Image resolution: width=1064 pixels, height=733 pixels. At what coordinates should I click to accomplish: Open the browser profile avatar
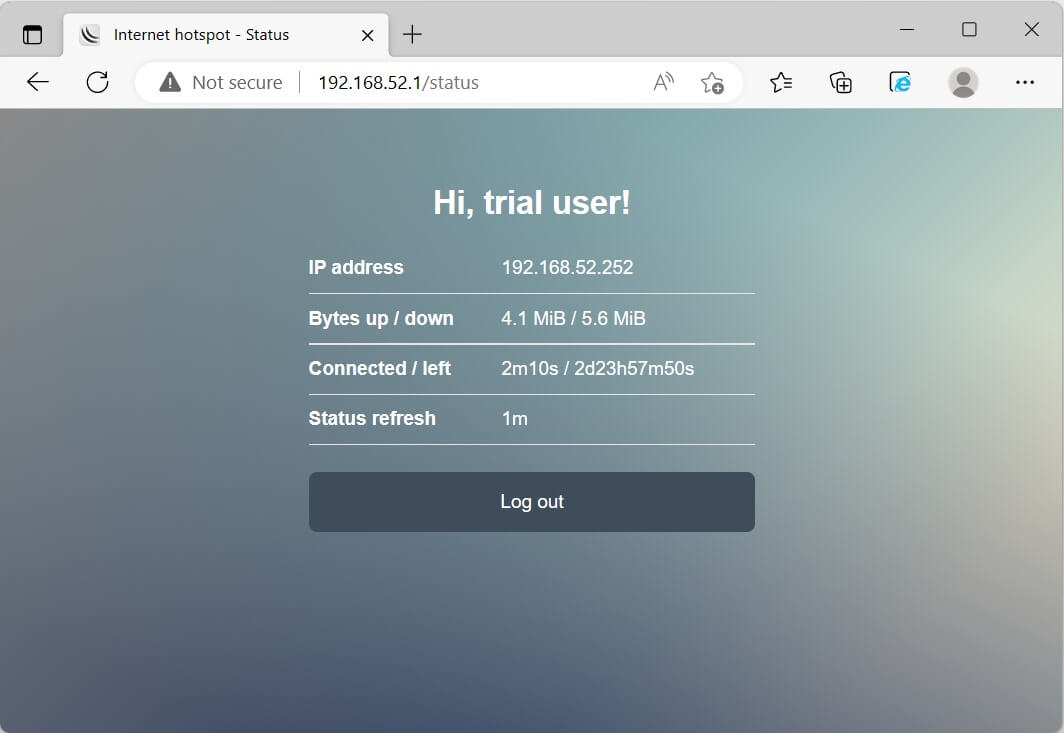(963, 83)
